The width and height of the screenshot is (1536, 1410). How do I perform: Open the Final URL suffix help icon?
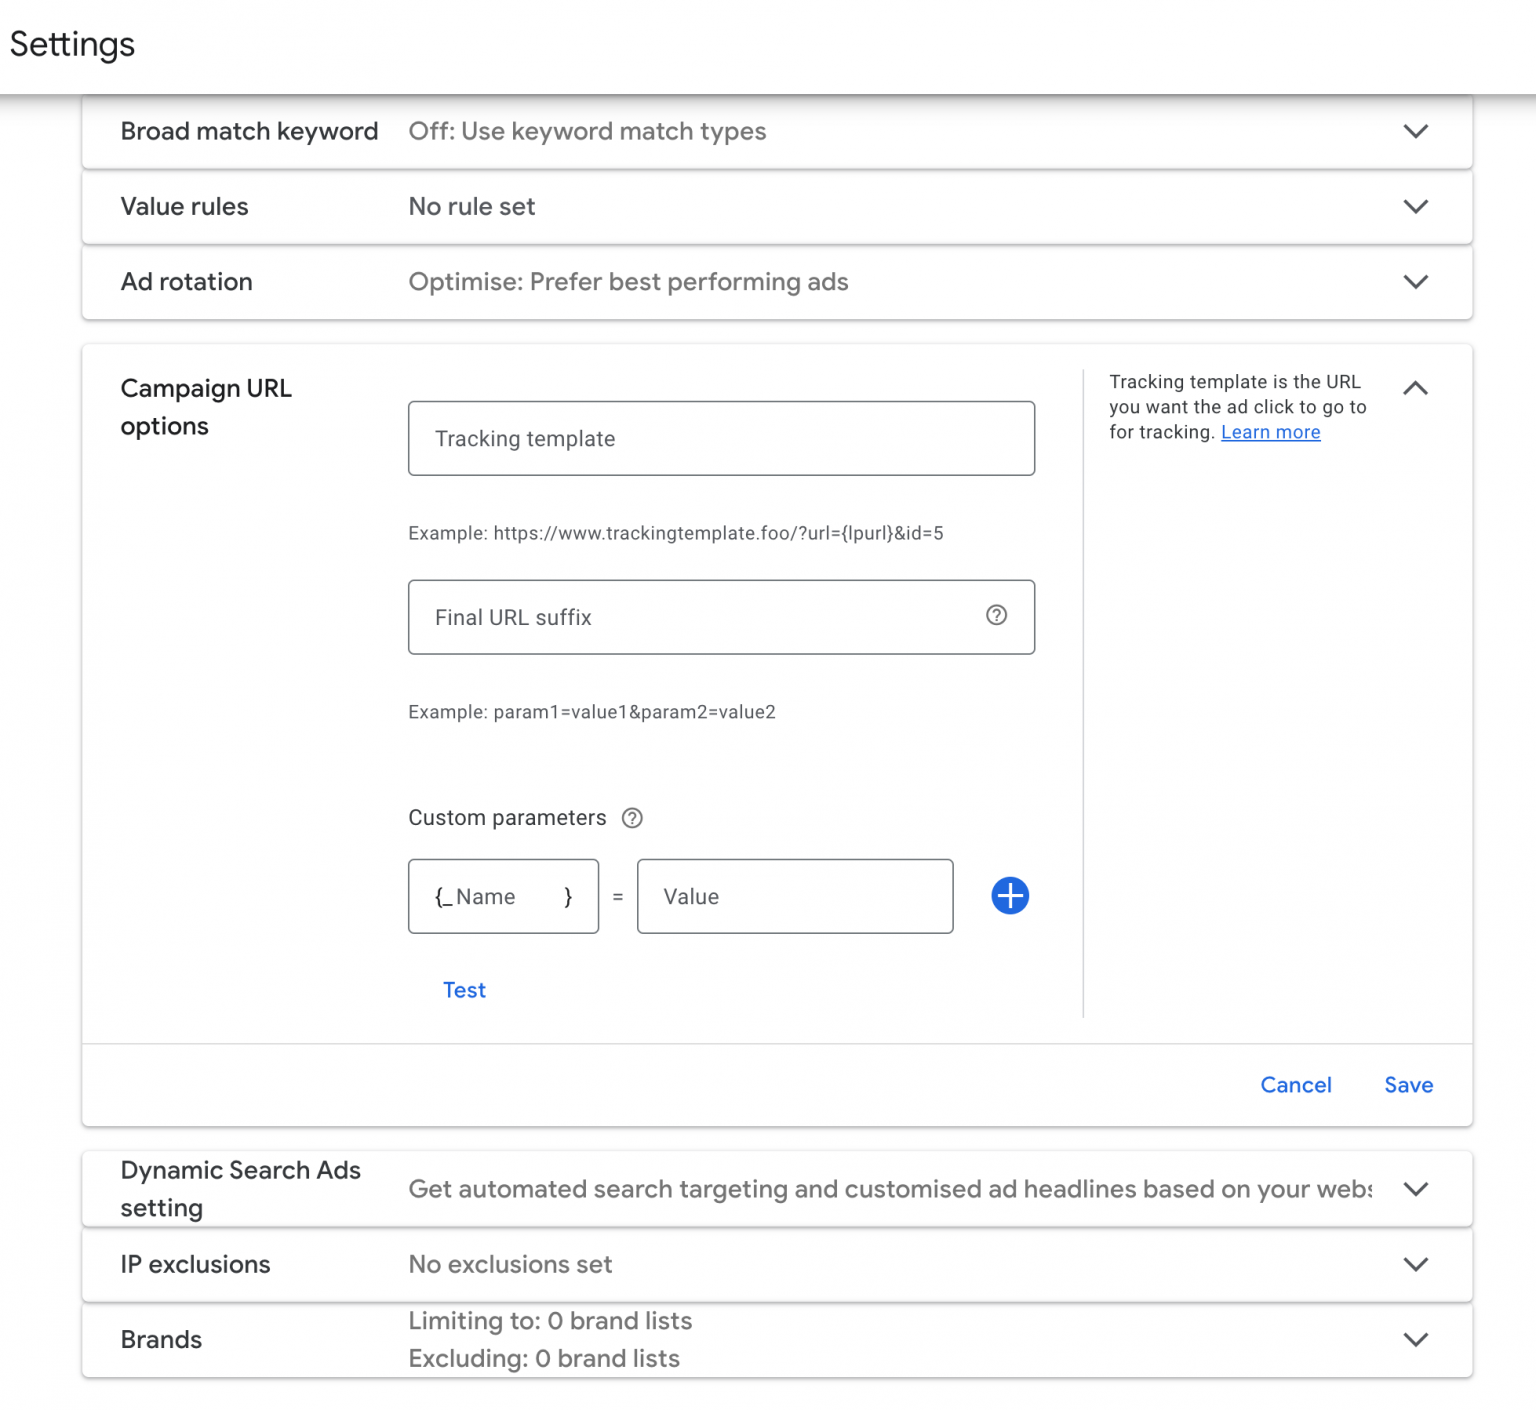click(996, 616)
